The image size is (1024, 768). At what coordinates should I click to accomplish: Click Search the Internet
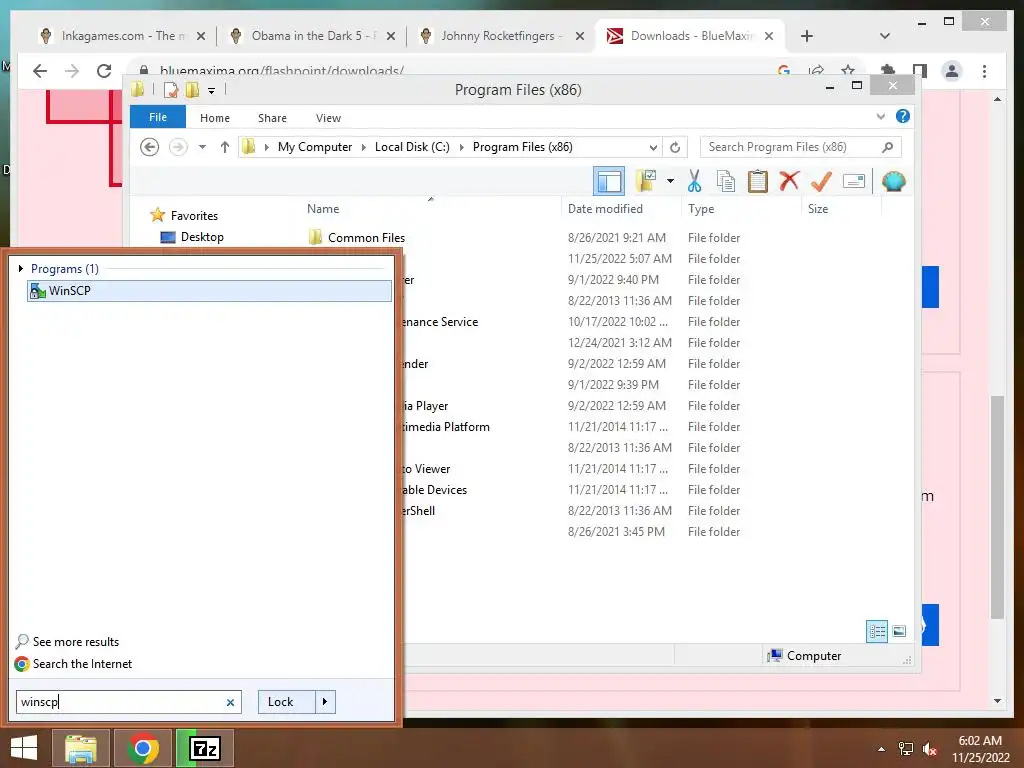click(x=82, y=664)
